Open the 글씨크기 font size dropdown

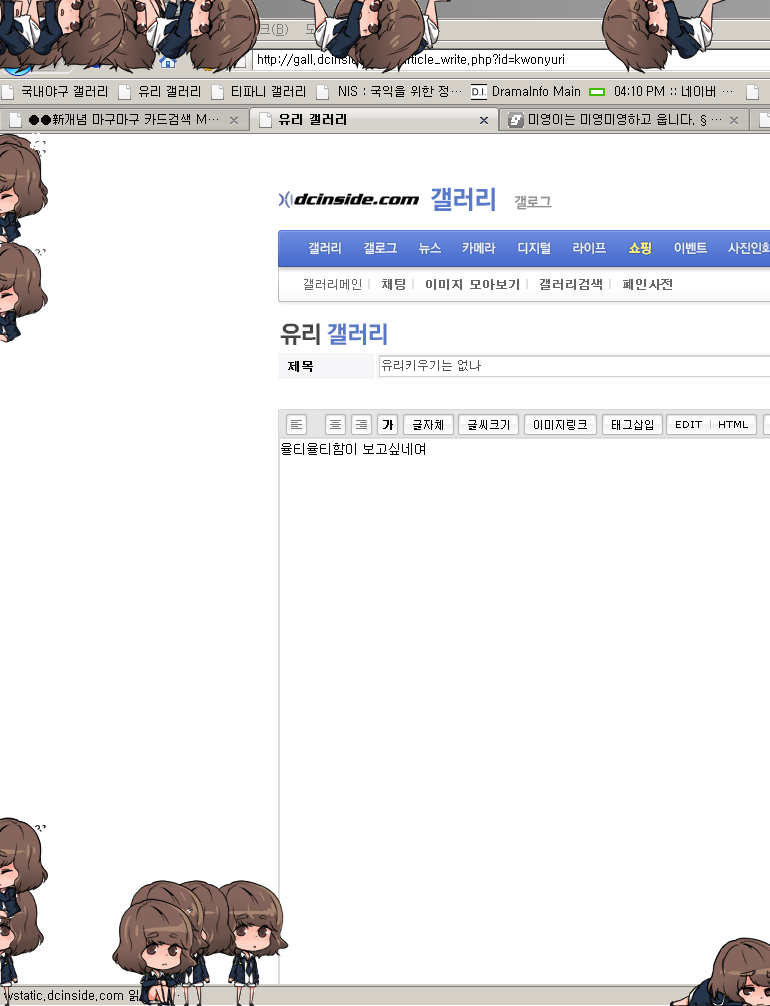pos(489,425)
